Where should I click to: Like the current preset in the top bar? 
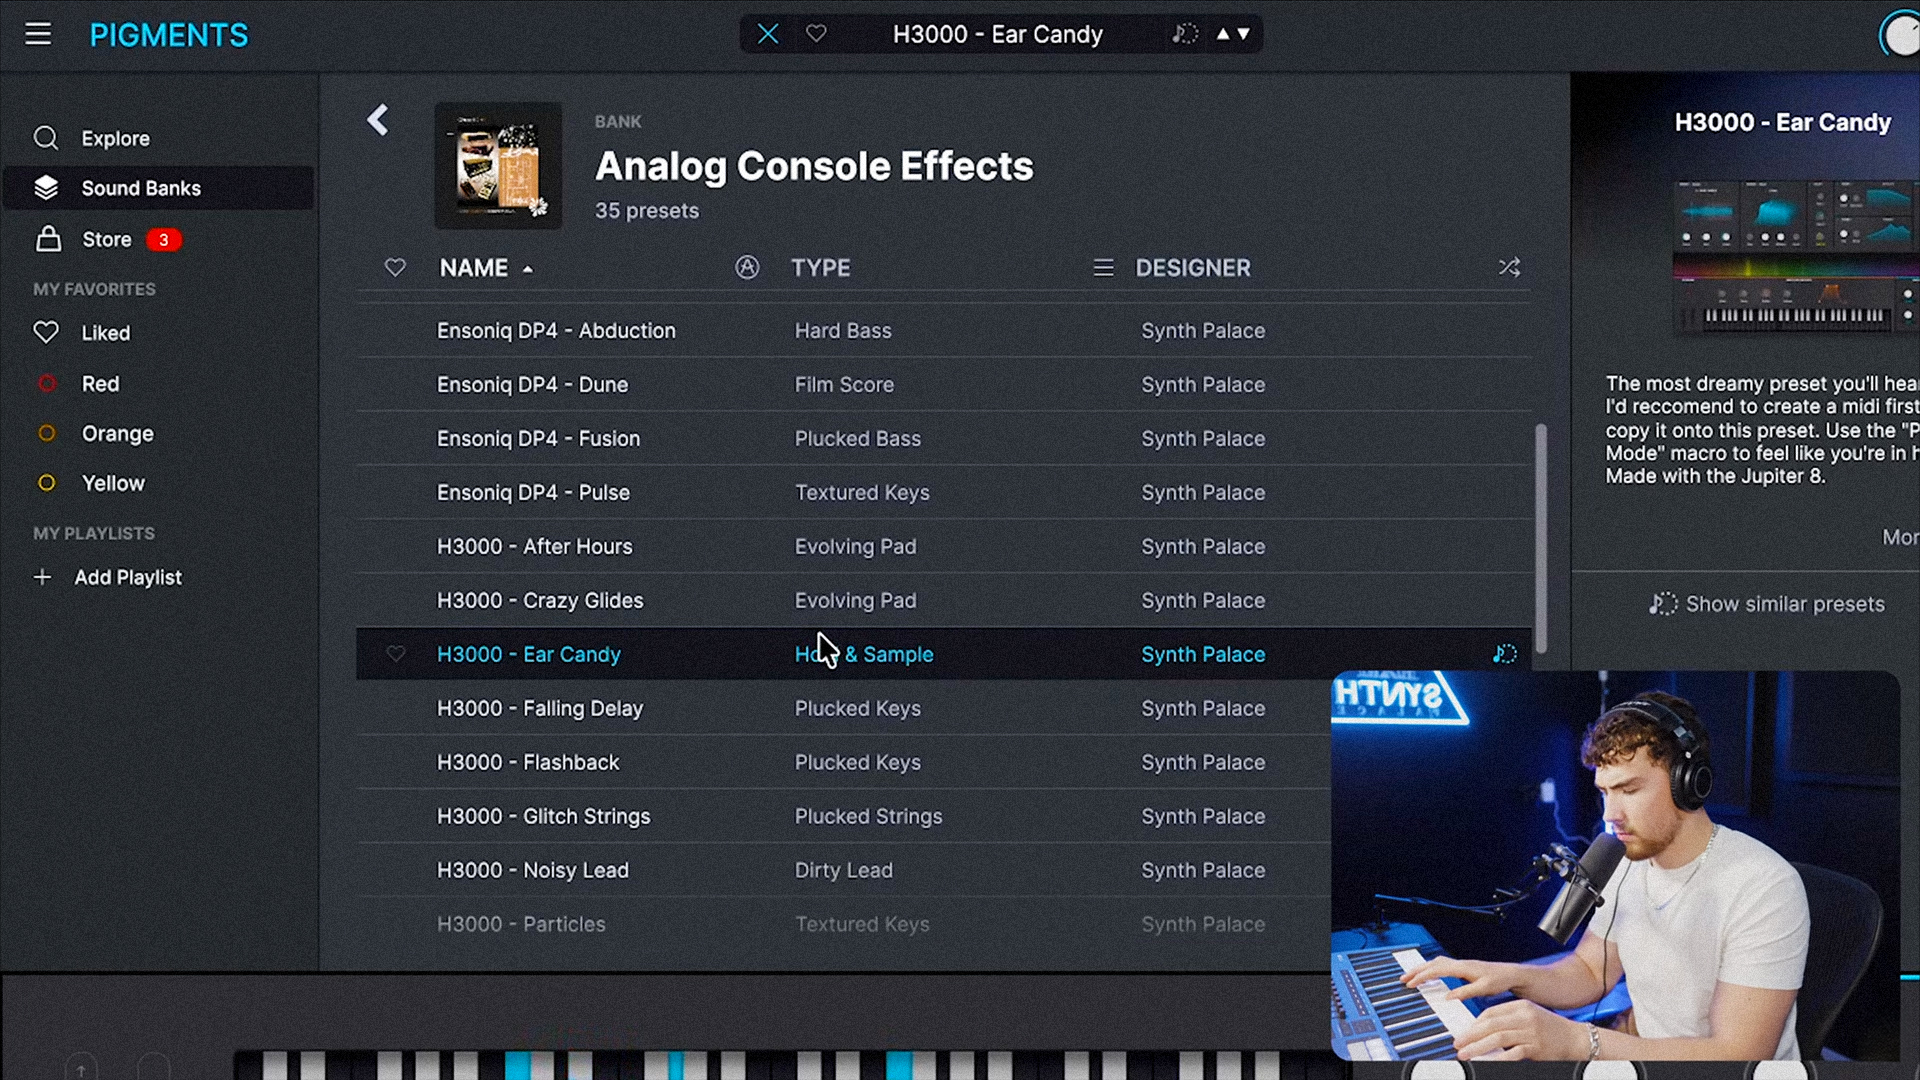pos(816,34)
